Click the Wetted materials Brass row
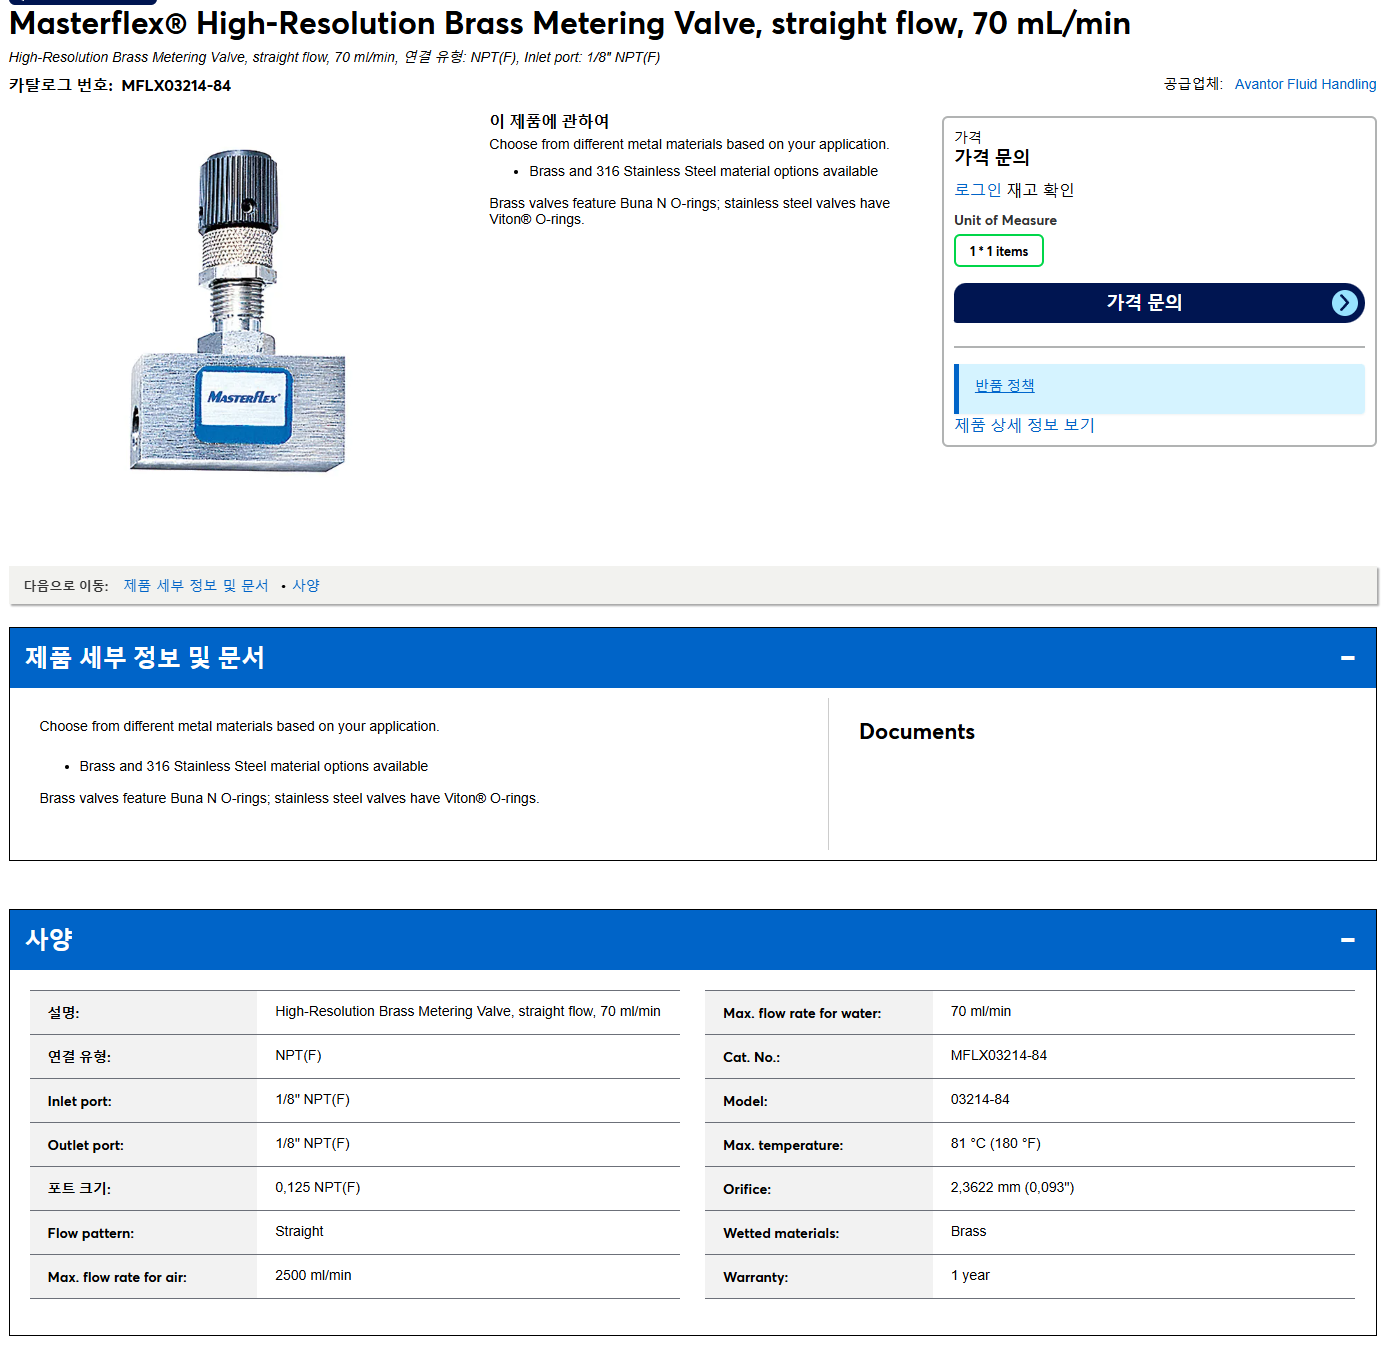1384x1356 pixels. point(1029,1233)
